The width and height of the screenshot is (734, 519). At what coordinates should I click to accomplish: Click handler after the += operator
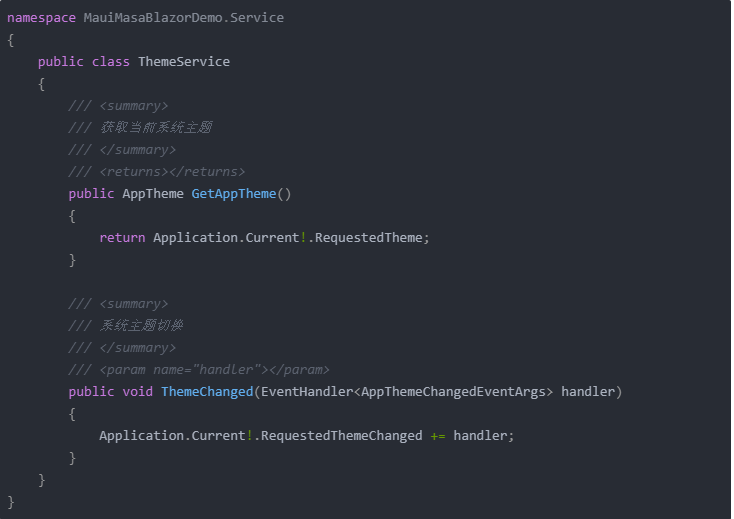[x=480, y=436]
